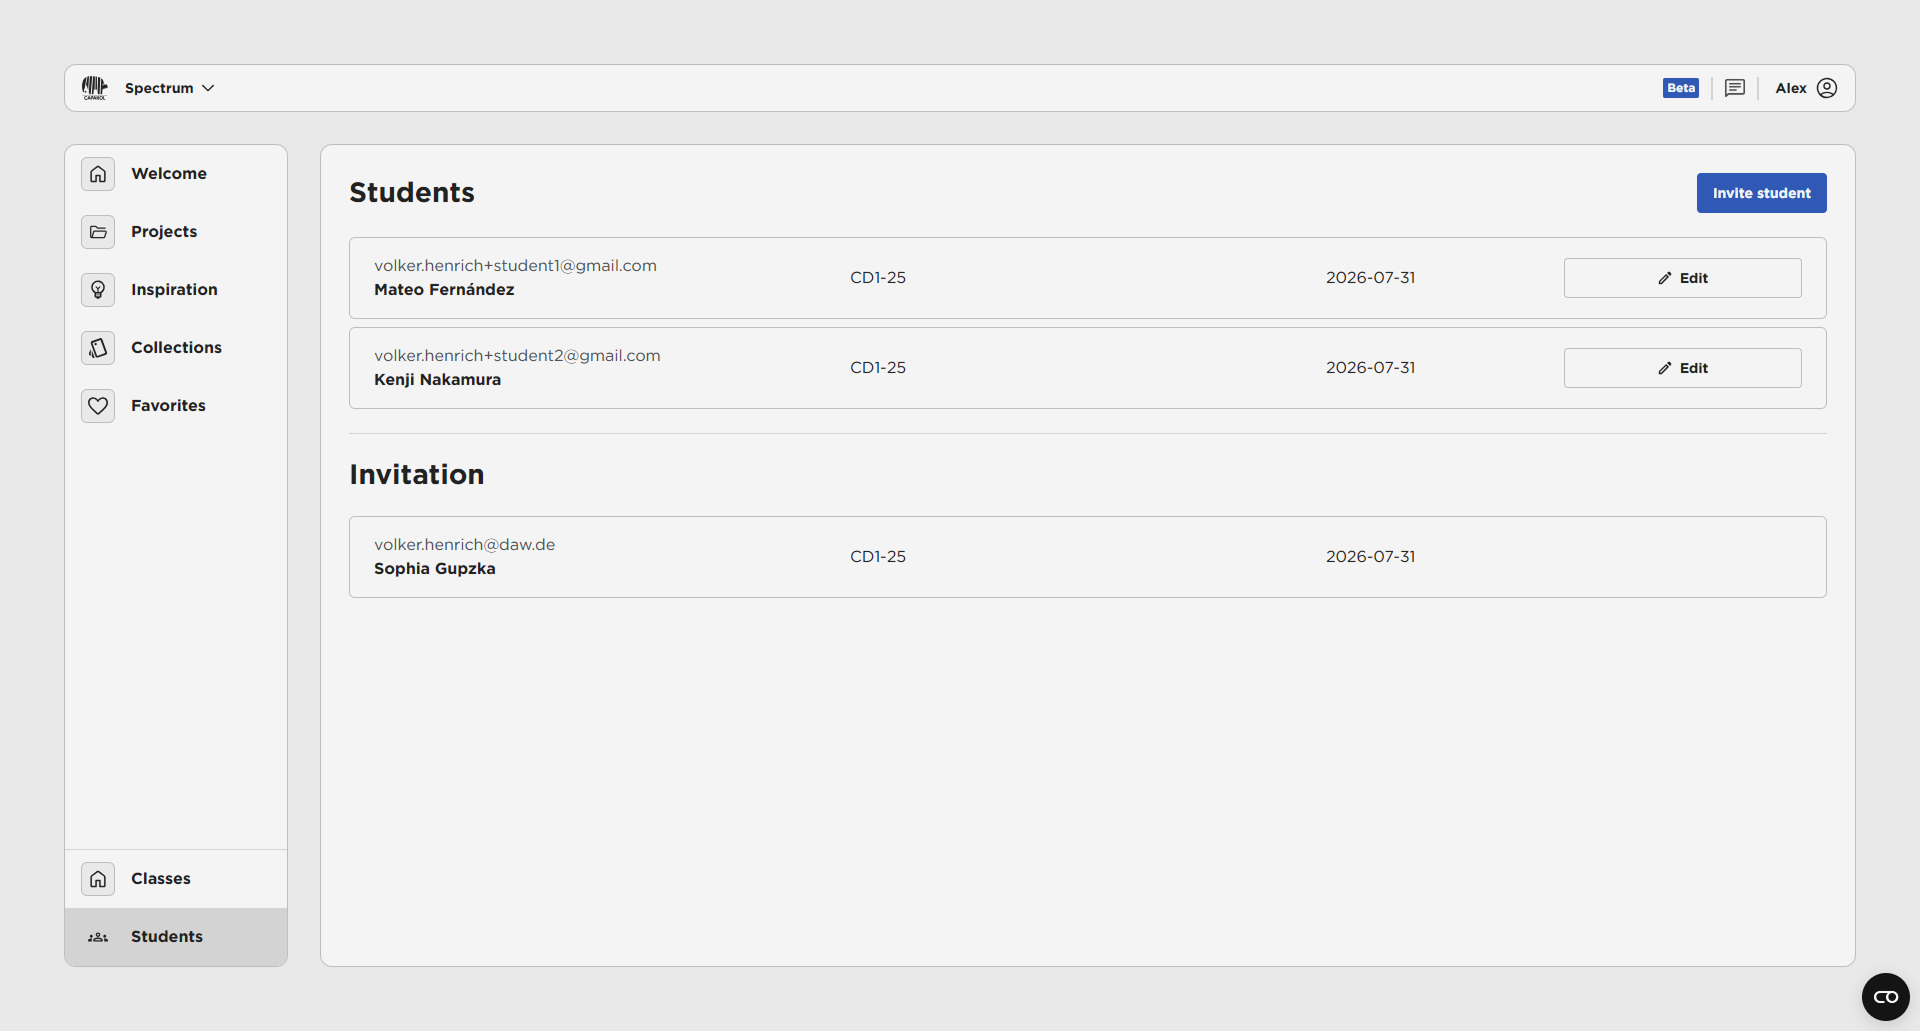Edit student Mateo Fernández
The image size is (1920, 1031).
1682,278
